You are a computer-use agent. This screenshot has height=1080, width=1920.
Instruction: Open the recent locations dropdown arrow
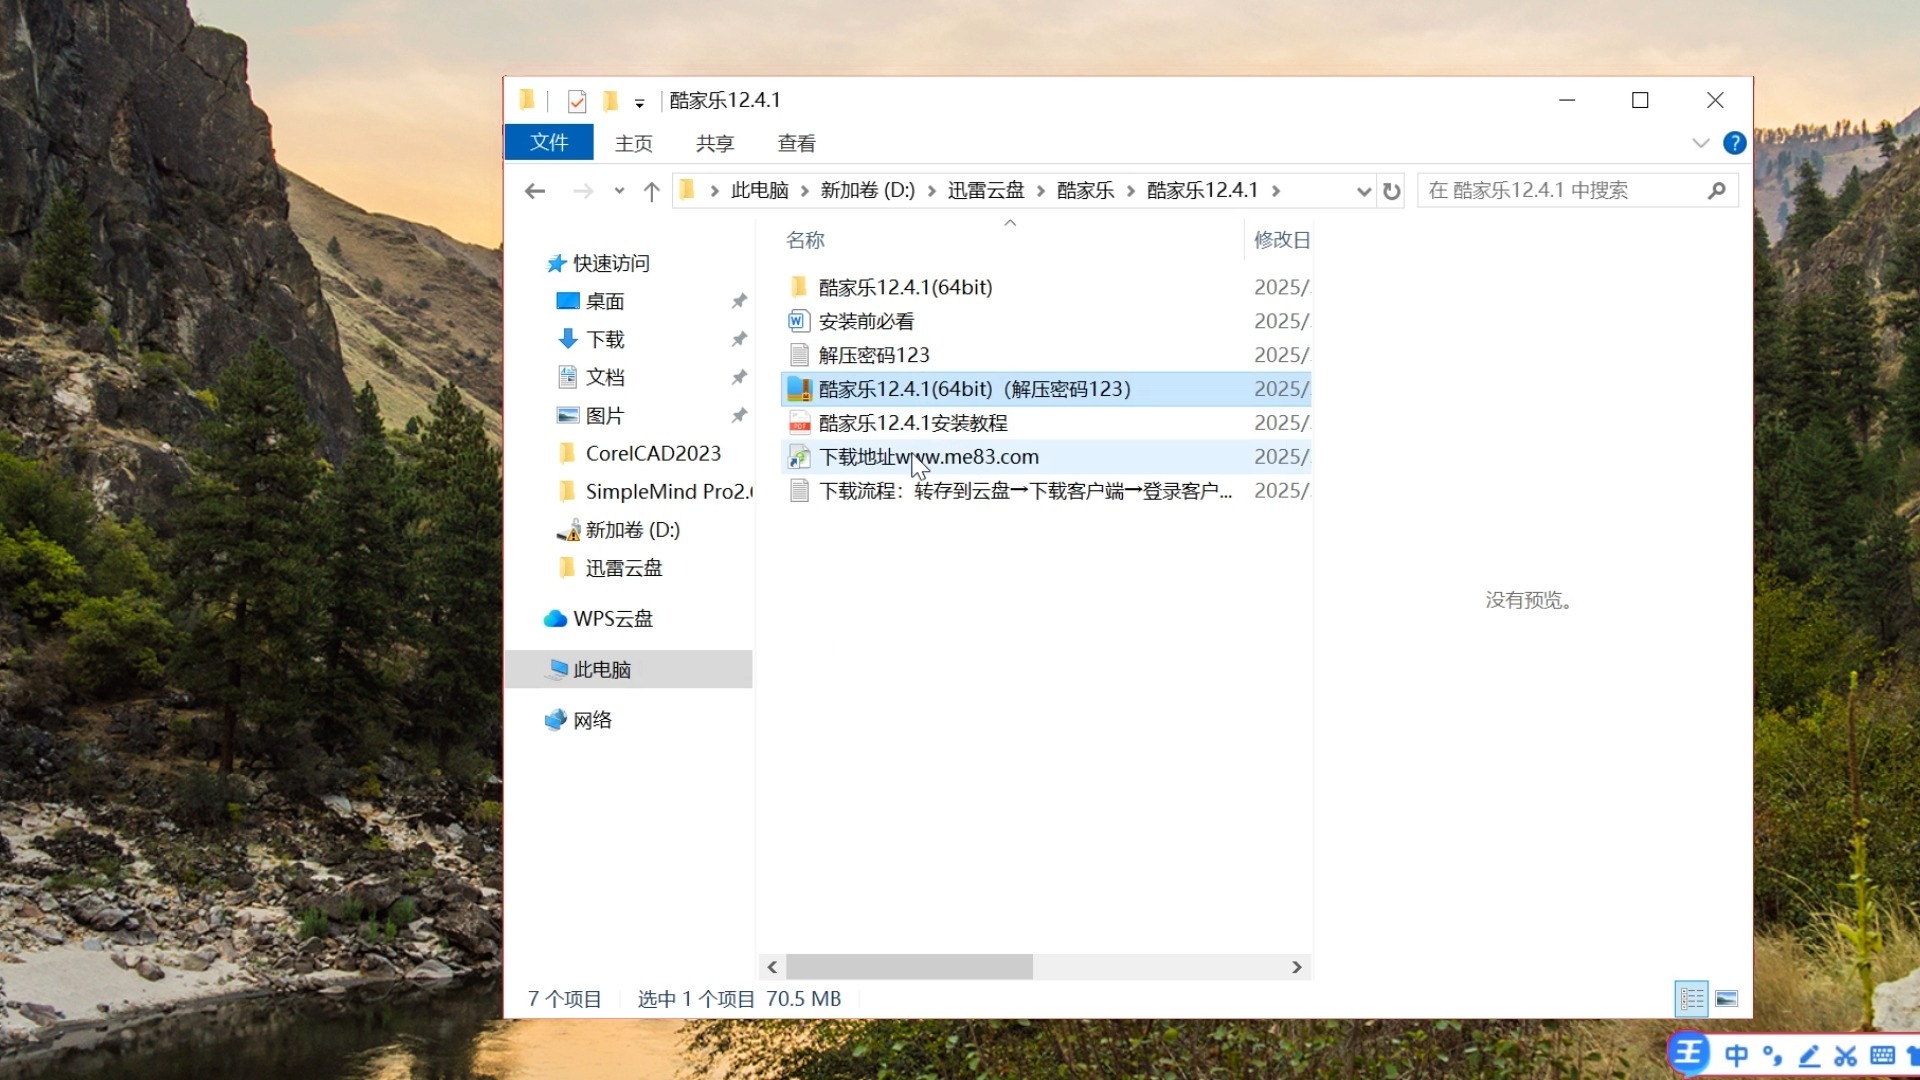tap(619, 191)
